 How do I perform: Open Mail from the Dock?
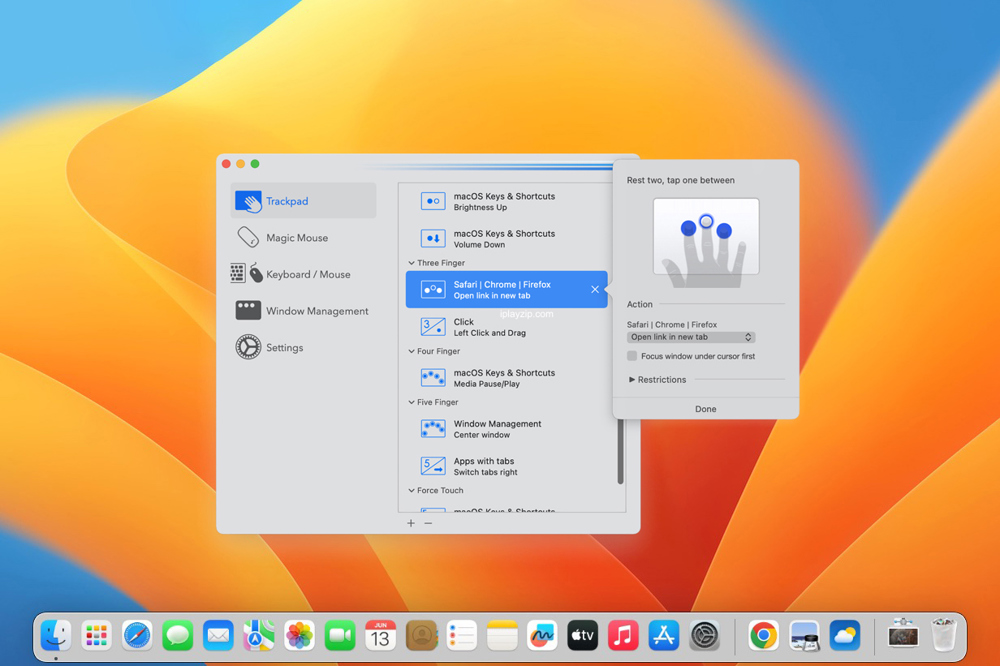point(218,636)
